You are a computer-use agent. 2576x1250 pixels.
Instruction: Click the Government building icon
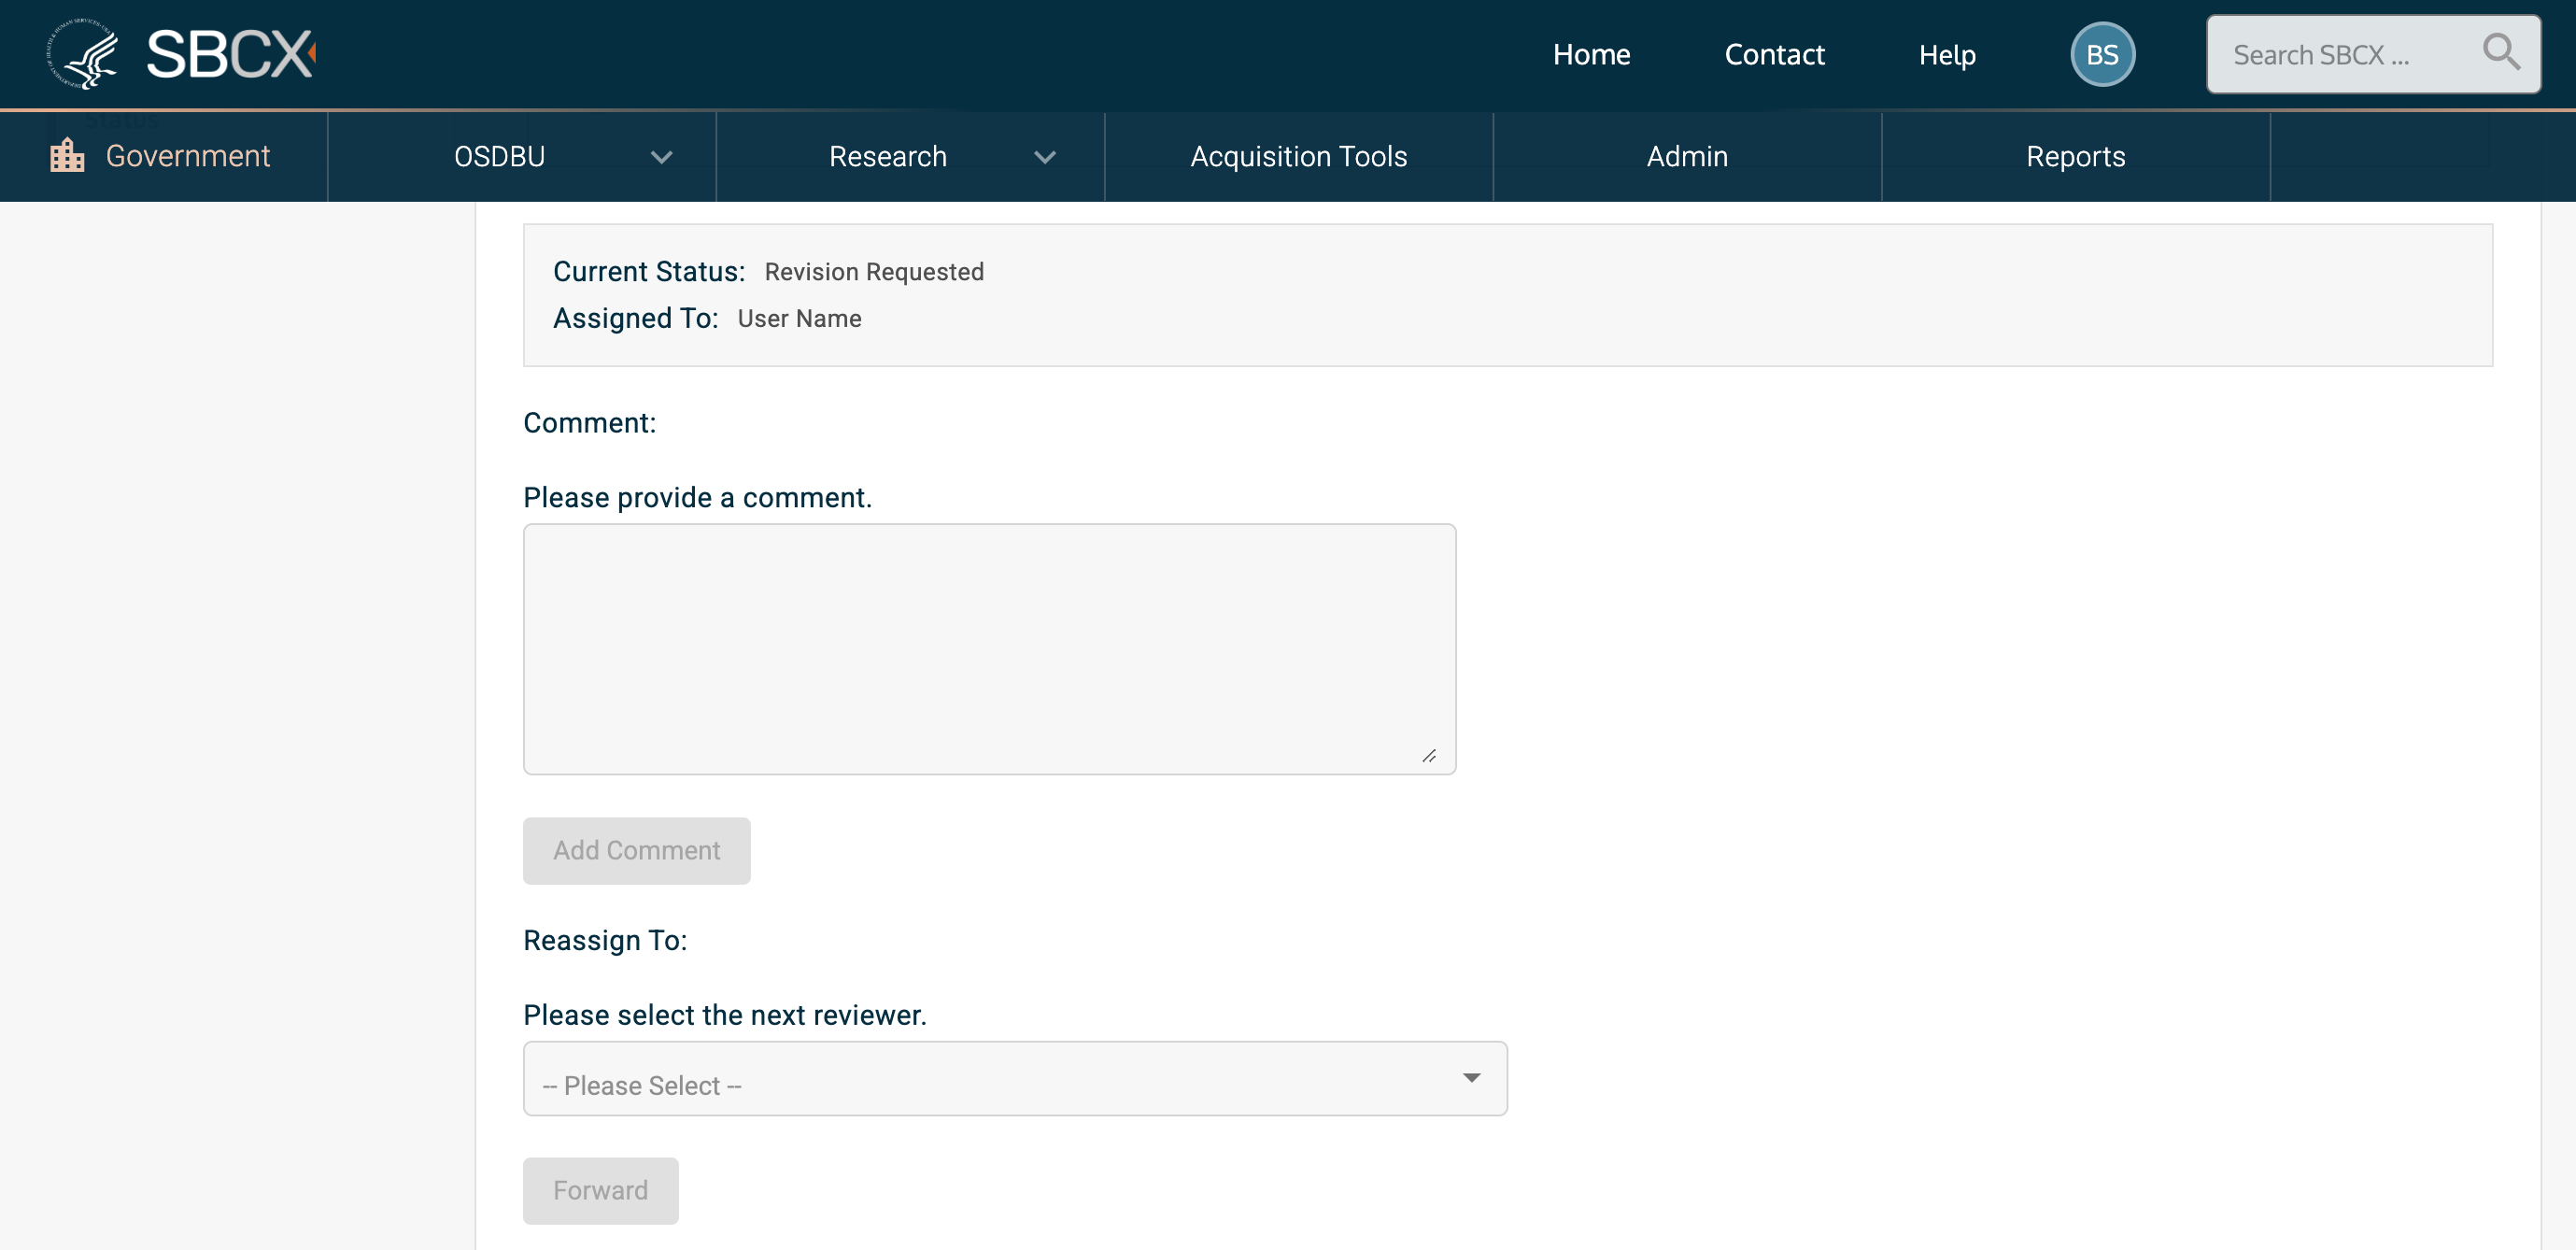click(x=67, y=156)
